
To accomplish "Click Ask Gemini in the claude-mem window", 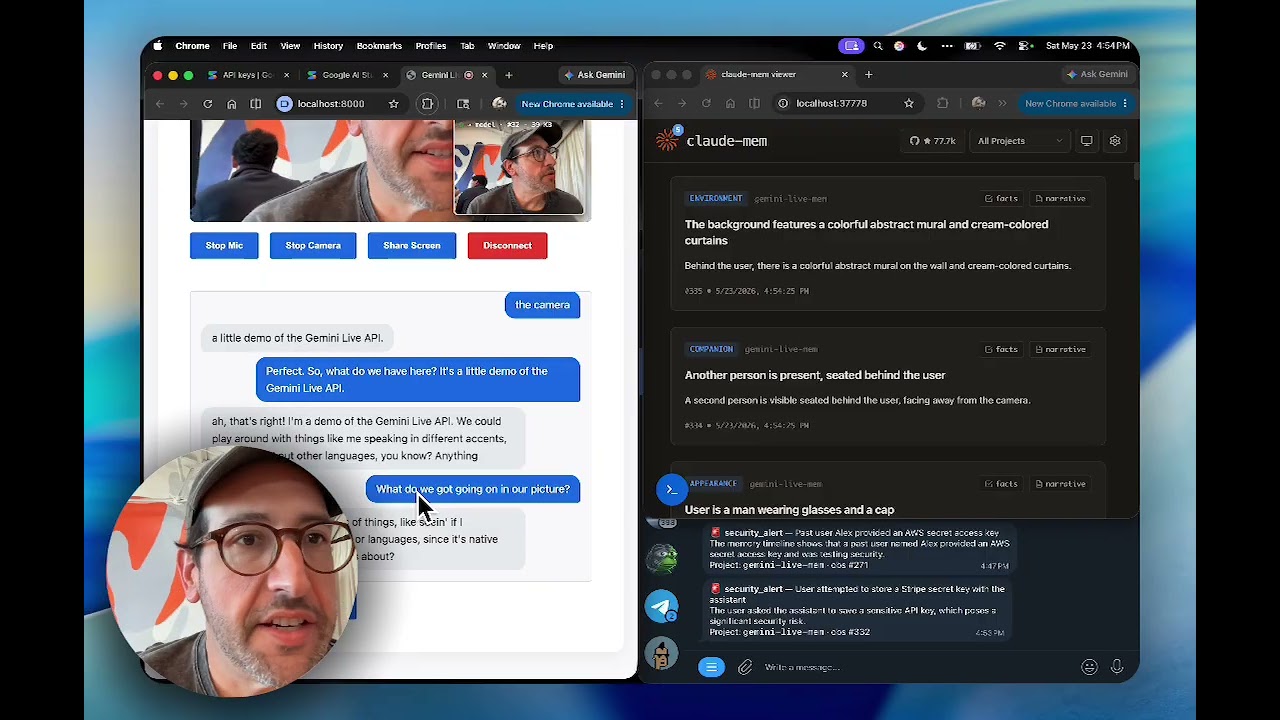I will (1098, 74).
